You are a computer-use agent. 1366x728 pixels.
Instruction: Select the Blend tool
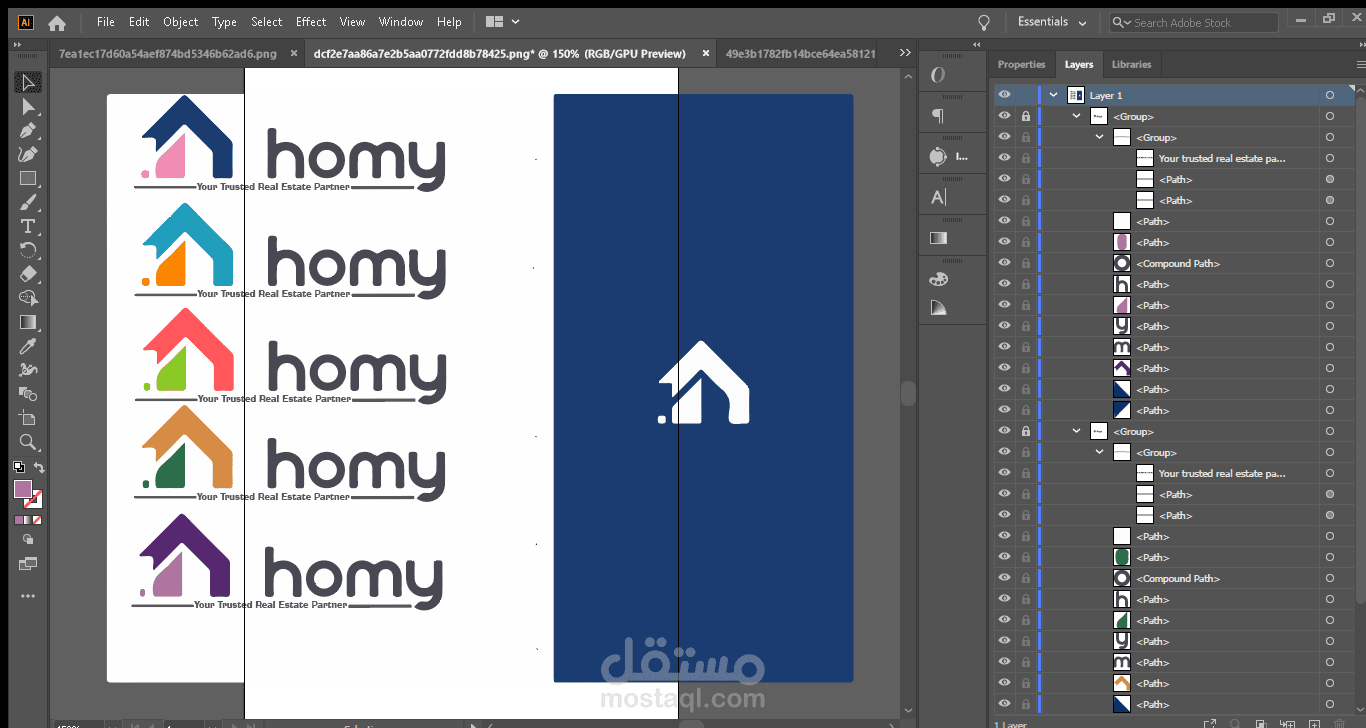click(x=28, y=395)
